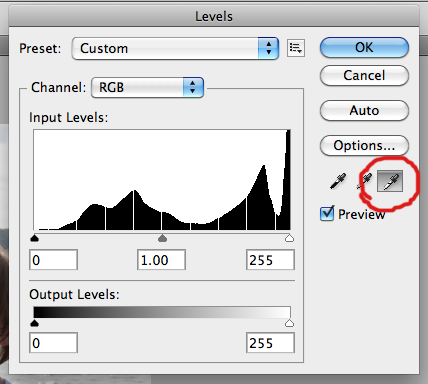Click the Auto button
Image resolution: width=428 pixels, height=384 pixels.
(x=364, y=111)
